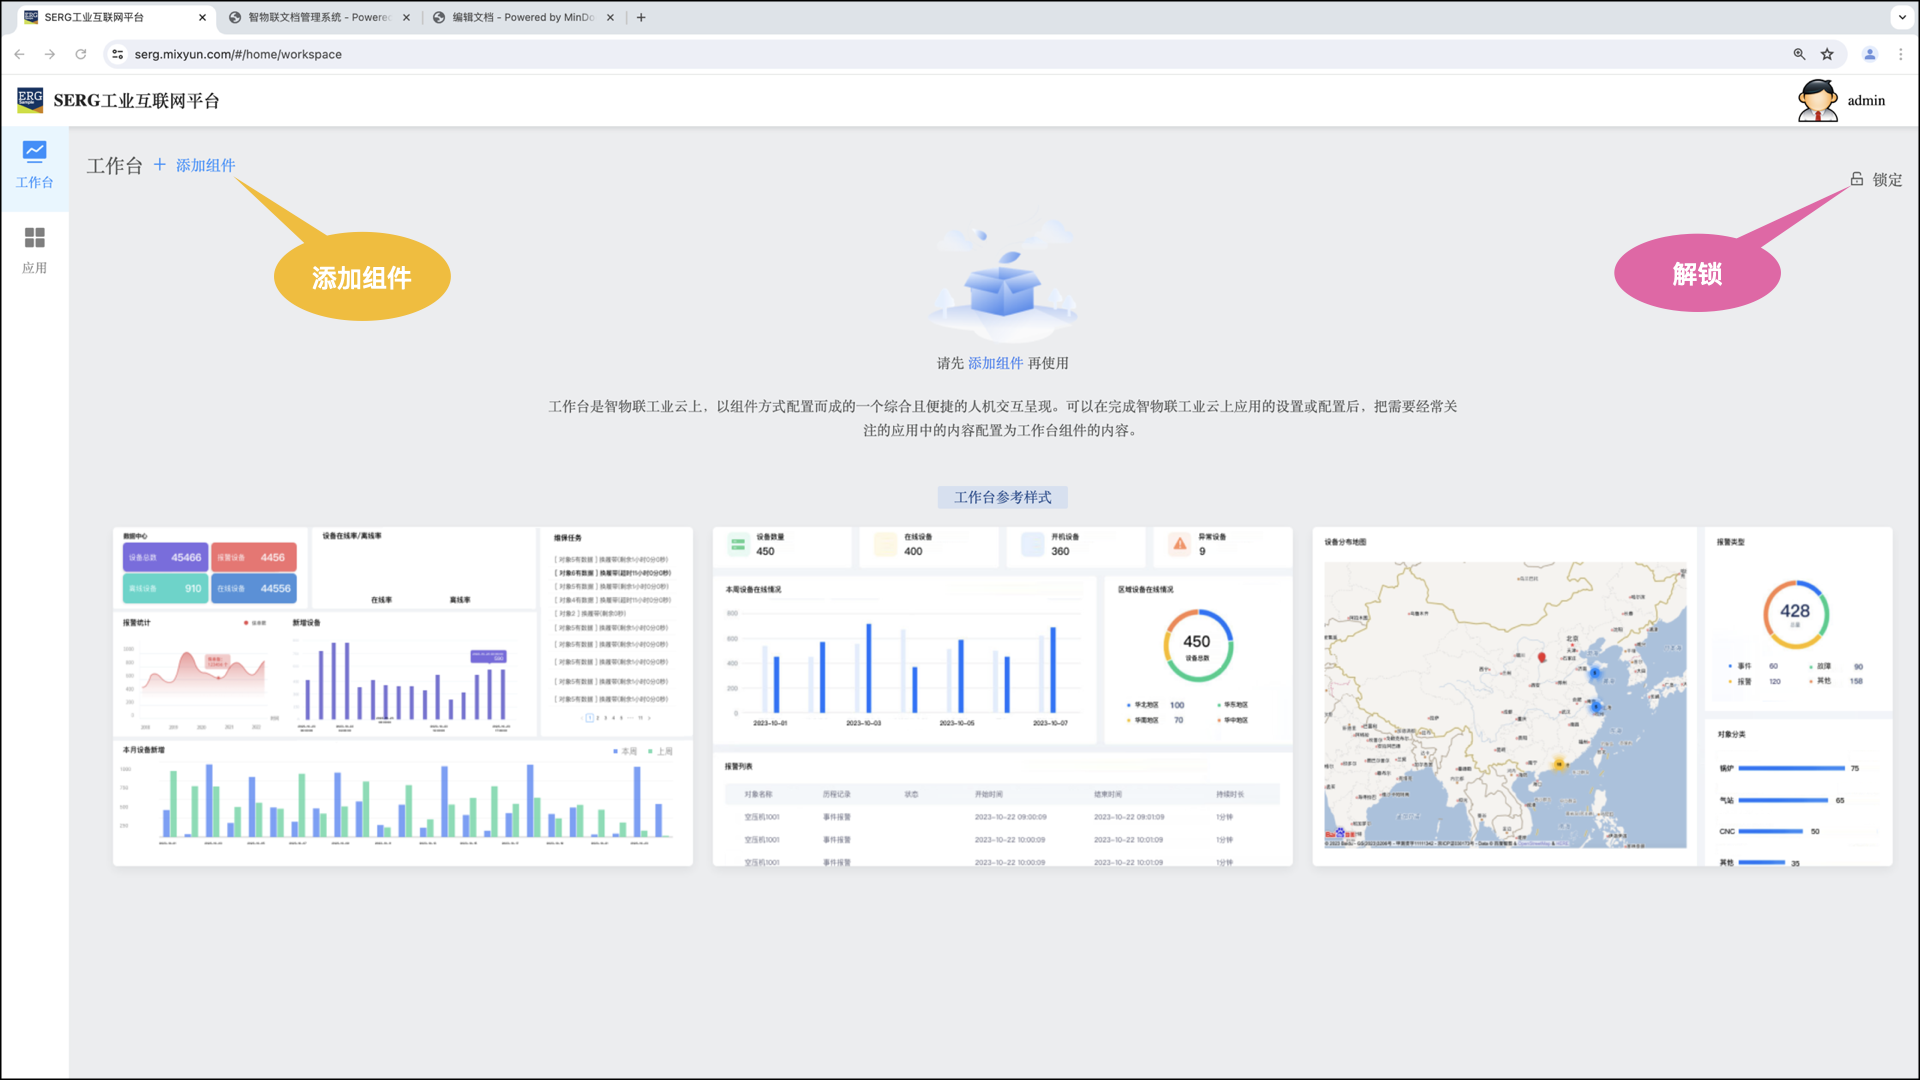Click the plus icon beside 添加组件

pos(160,165)
